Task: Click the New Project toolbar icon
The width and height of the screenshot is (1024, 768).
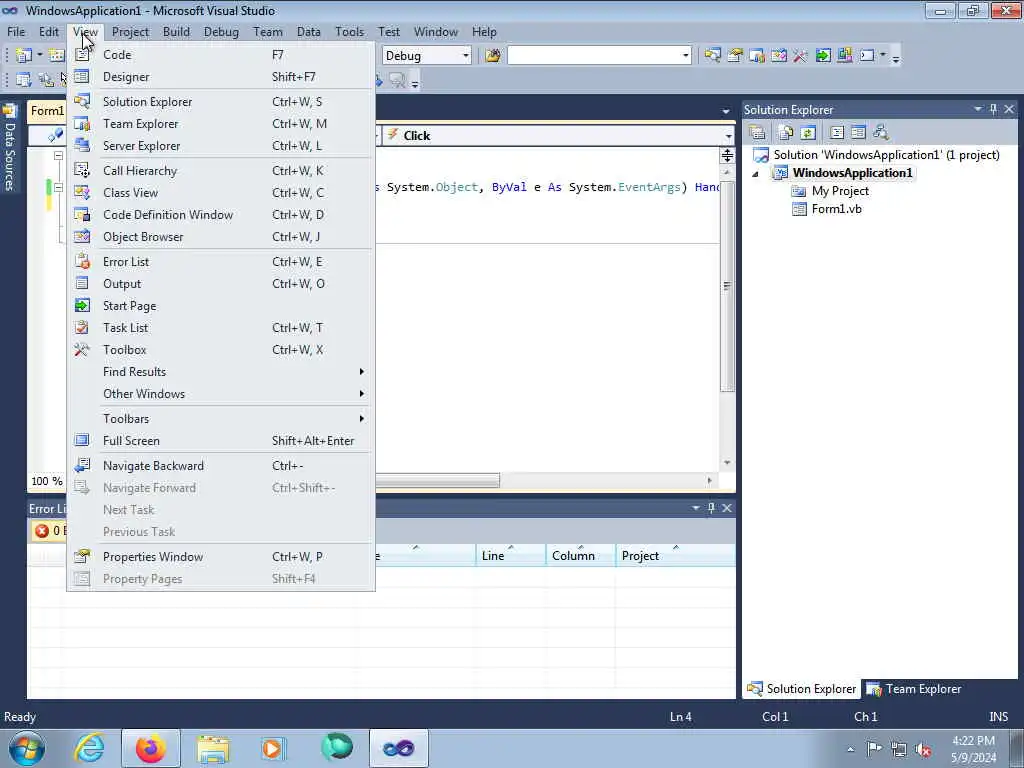Action: point(24,56)
